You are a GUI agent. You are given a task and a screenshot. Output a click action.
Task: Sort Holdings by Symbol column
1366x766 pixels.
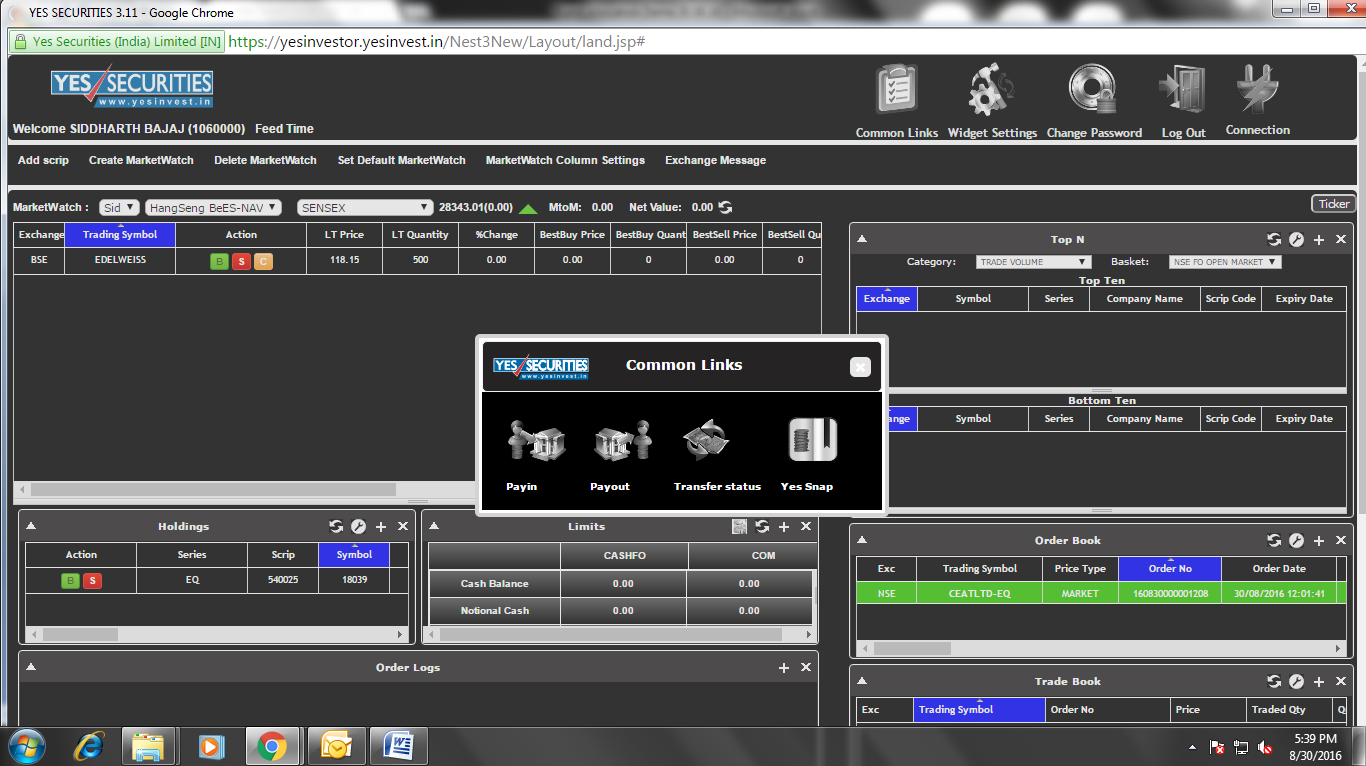[354, 555]
